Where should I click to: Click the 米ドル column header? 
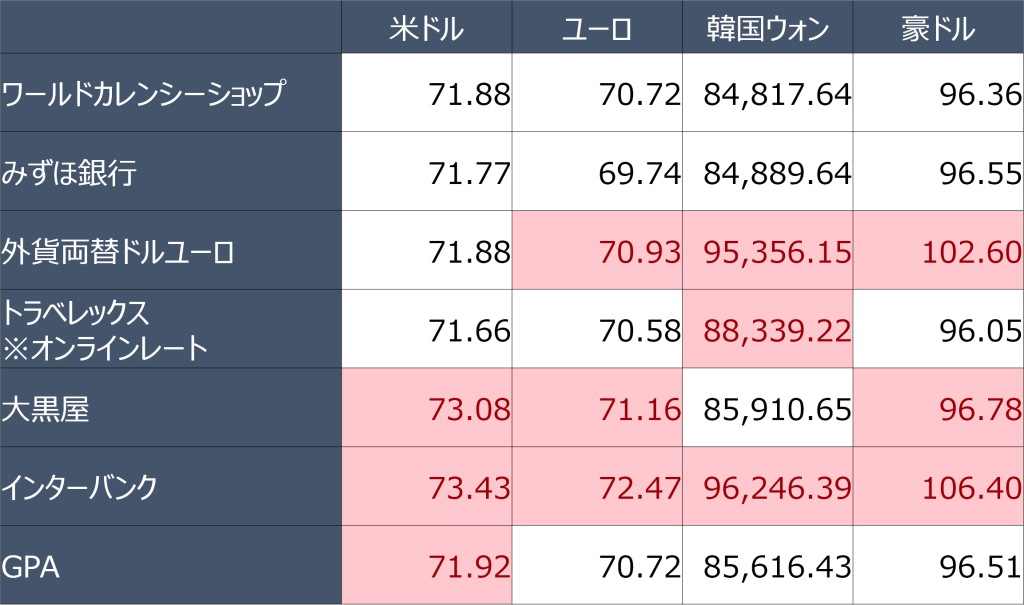tap(426, 27)
